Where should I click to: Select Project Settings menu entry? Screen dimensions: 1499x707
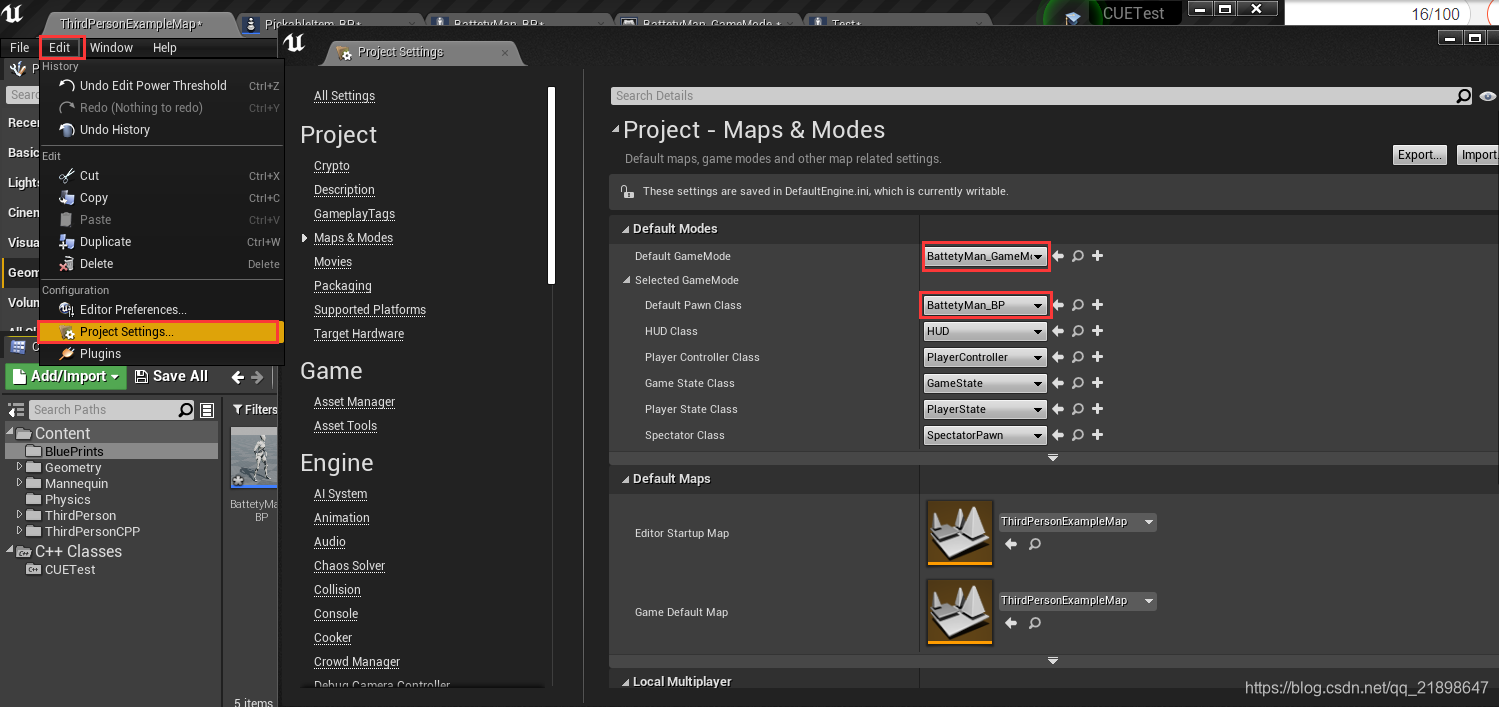click(x=160, y=332)
